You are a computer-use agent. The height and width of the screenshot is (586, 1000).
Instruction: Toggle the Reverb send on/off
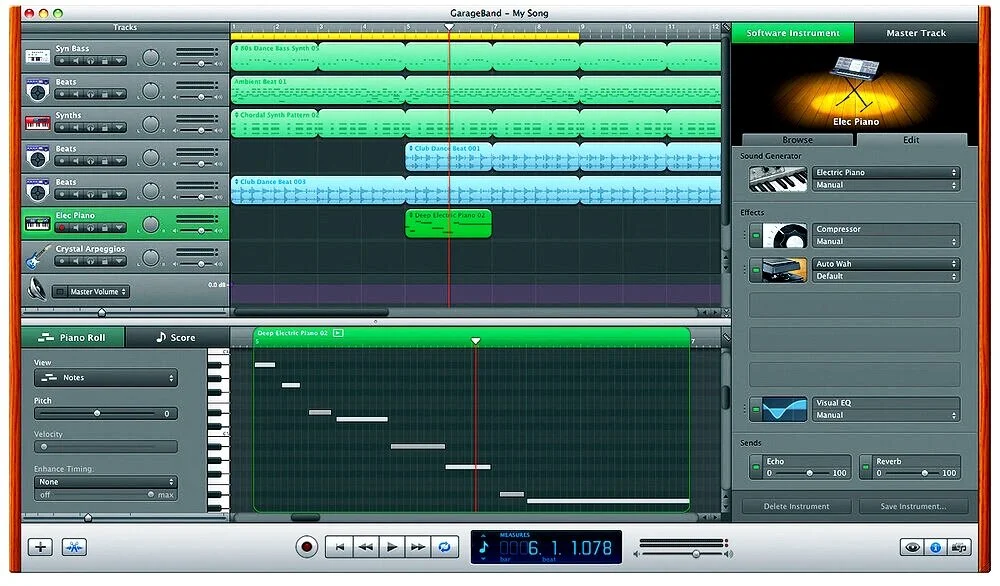(x=865, y=467)
